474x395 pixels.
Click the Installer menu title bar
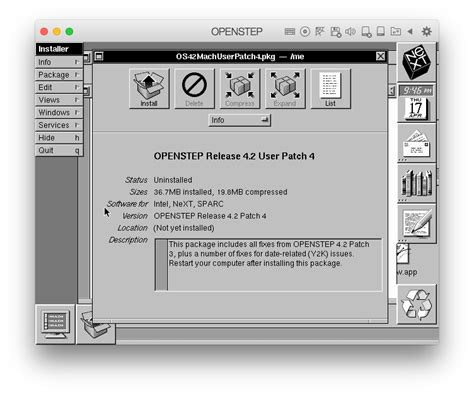(x=59, y=49)
